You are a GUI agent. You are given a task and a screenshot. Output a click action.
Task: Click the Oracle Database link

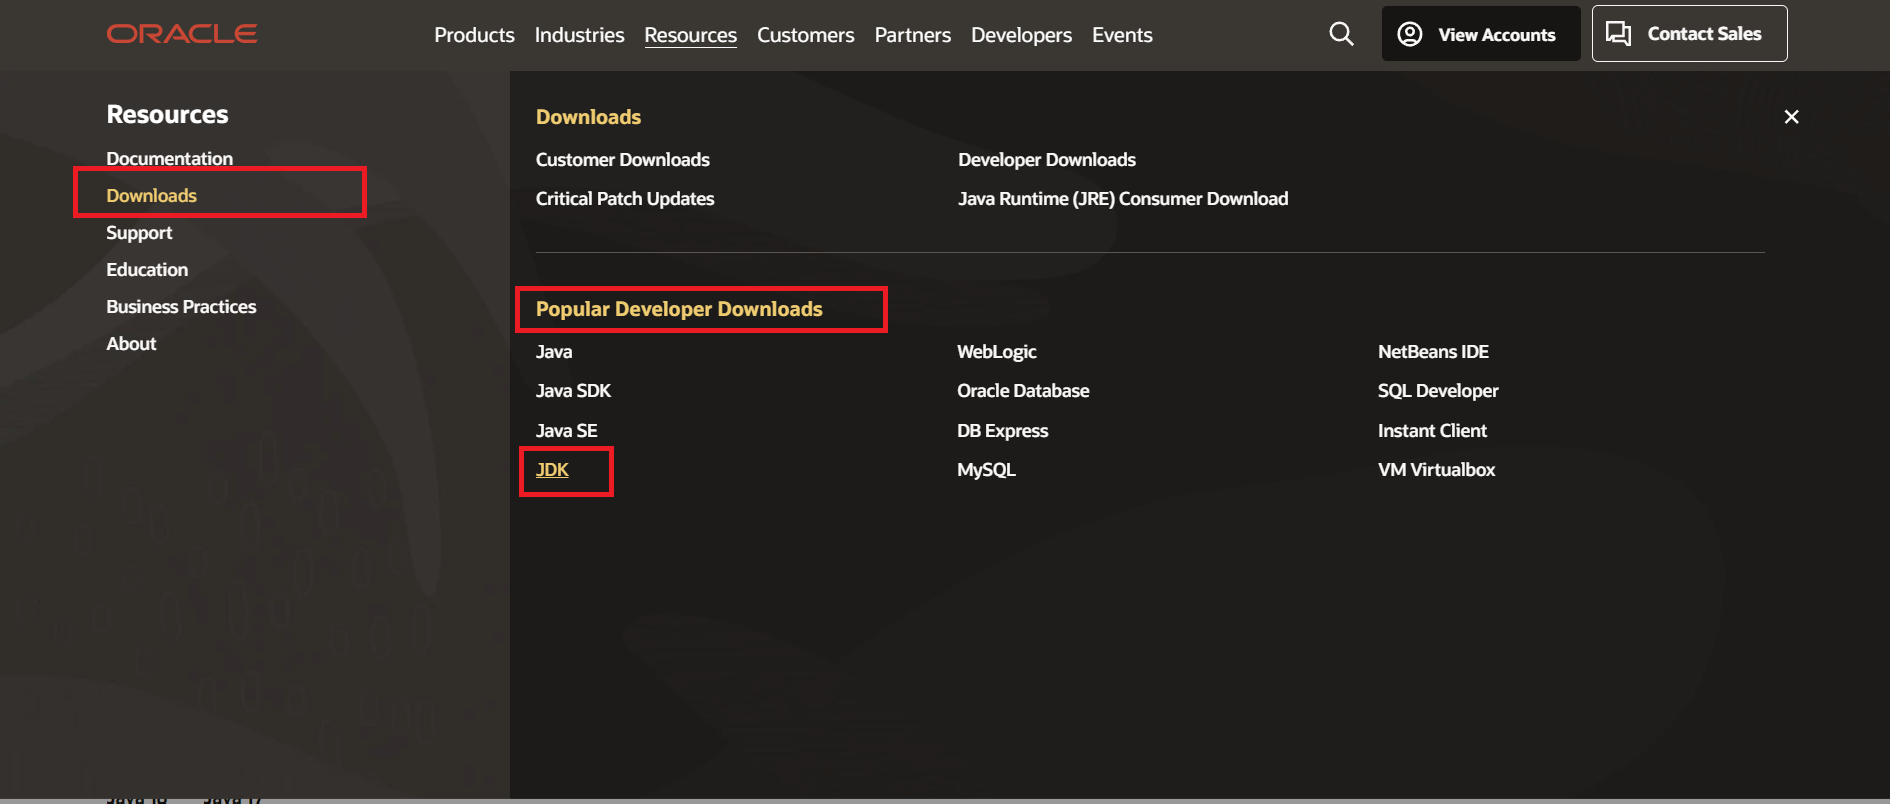[x=1023, y=390]
